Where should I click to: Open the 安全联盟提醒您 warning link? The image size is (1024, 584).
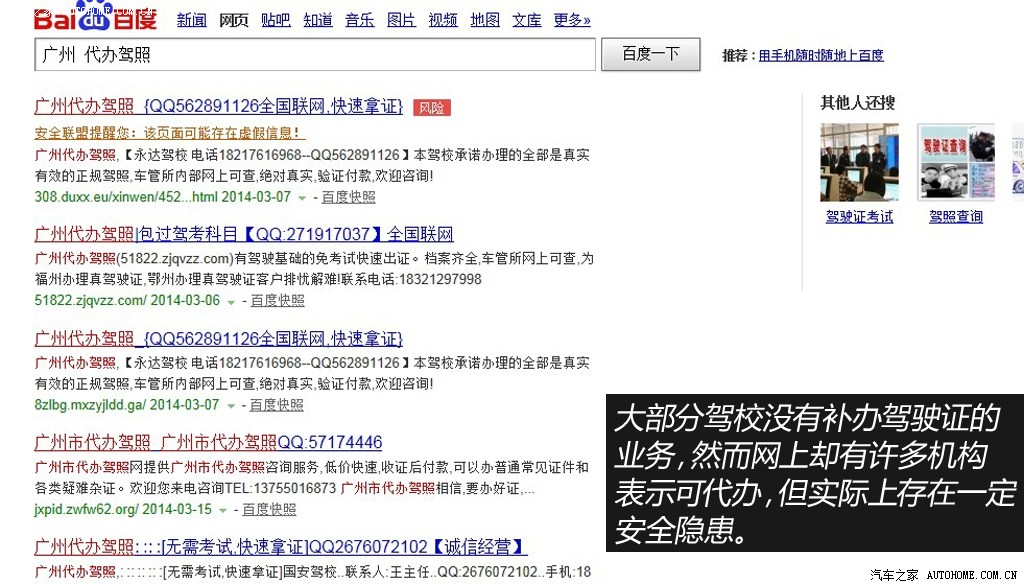(x=170, y=133)
